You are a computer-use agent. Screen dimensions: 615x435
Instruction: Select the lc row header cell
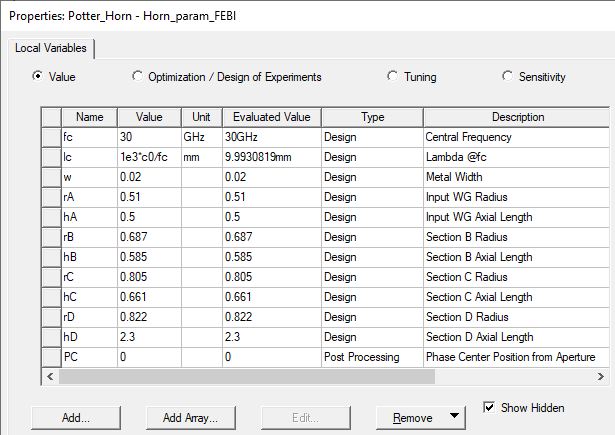pyautogui.click(x=51, y=157)
